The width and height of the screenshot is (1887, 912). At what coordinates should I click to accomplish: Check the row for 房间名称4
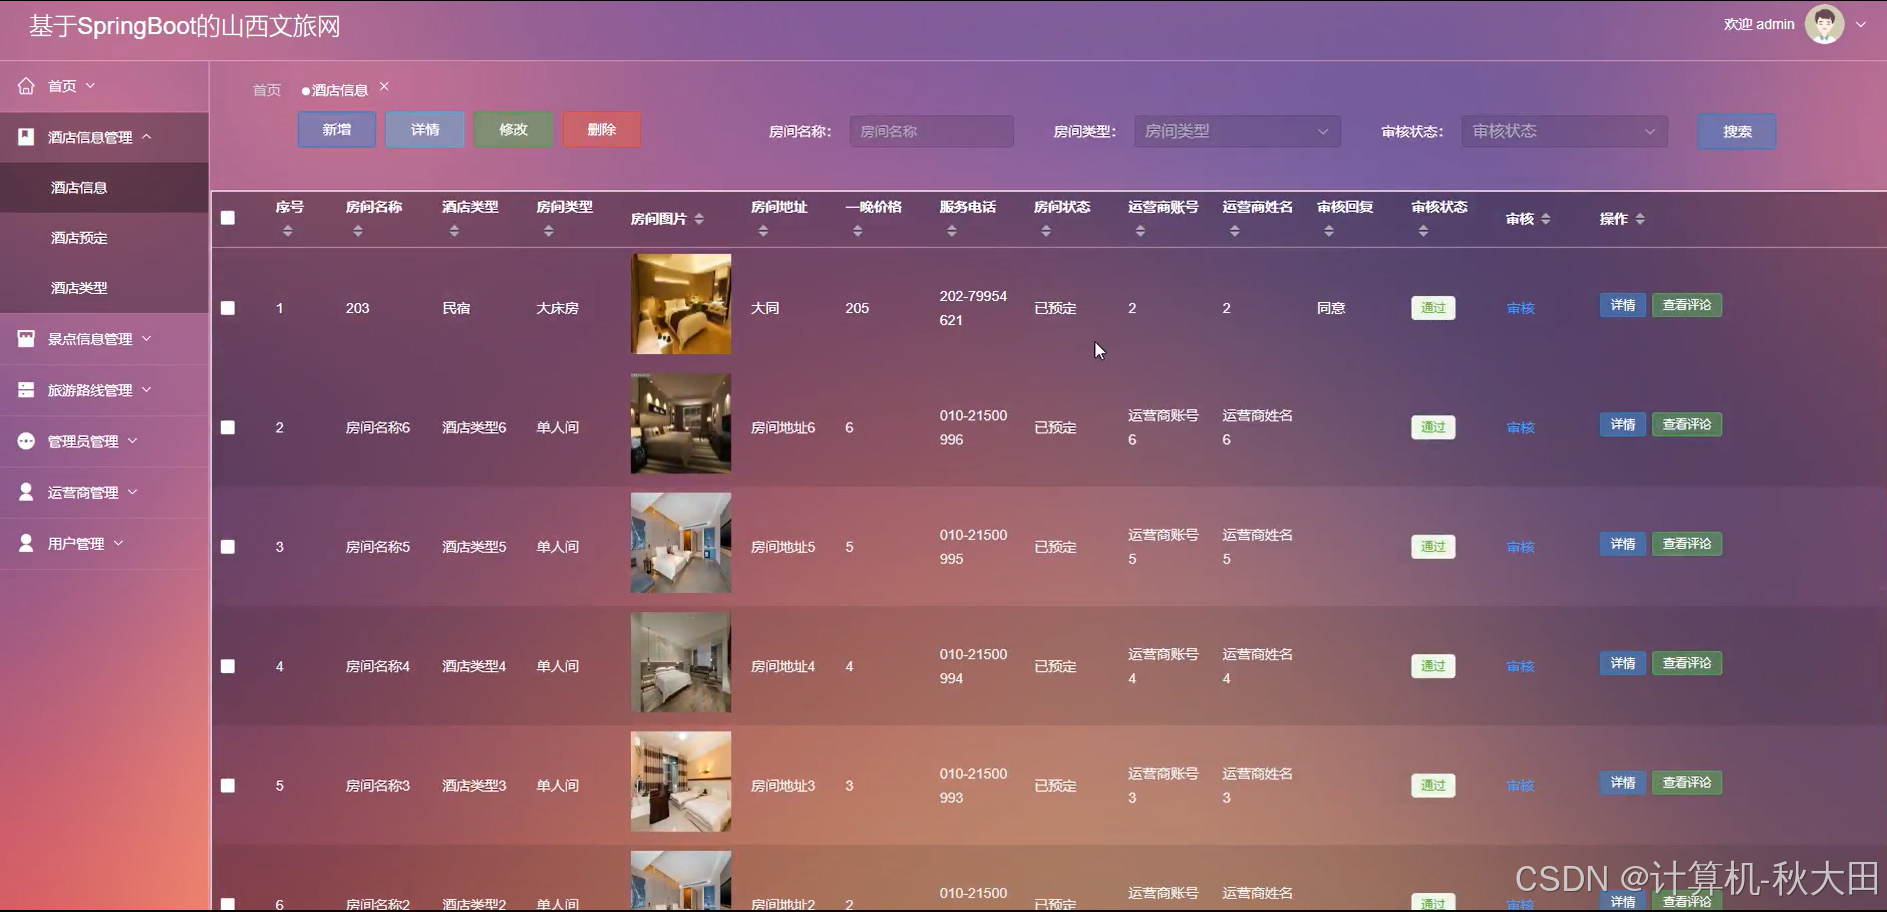[228, 666]
